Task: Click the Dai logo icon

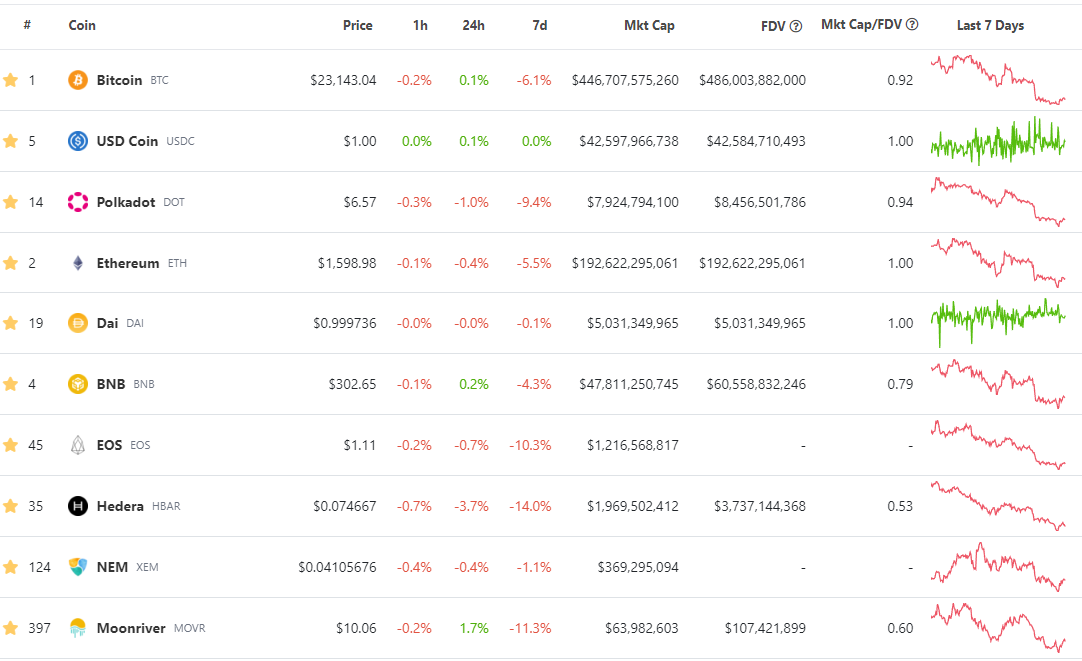Action: [78, 323]
